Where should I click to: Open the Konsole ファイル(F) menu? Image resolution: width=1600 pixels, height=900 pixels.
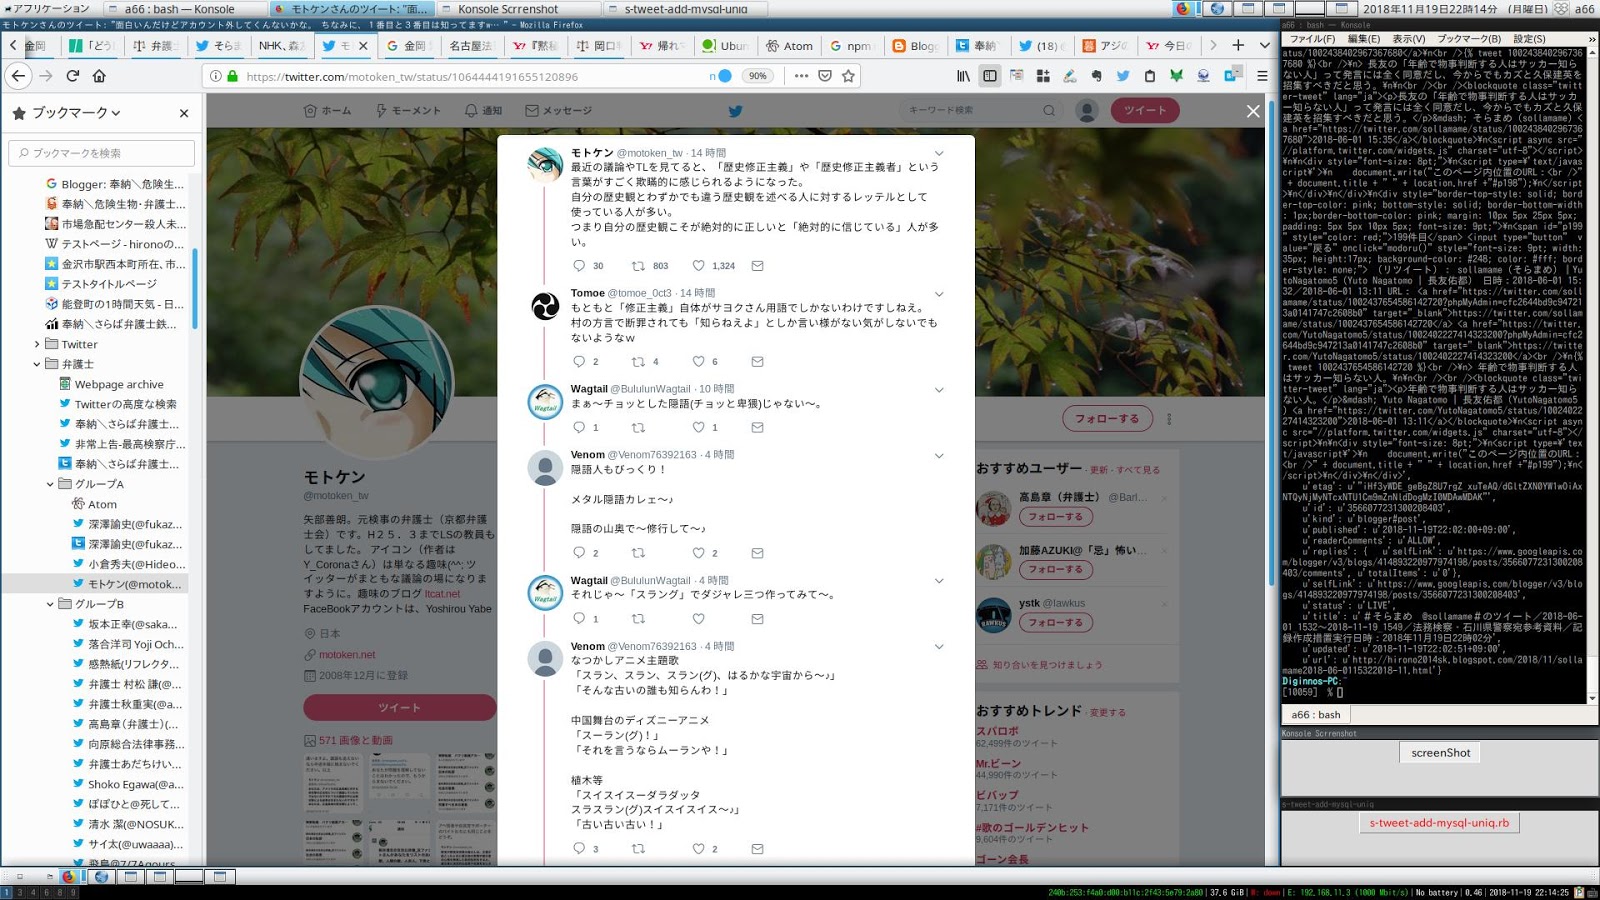click(x=1312, y=39)
